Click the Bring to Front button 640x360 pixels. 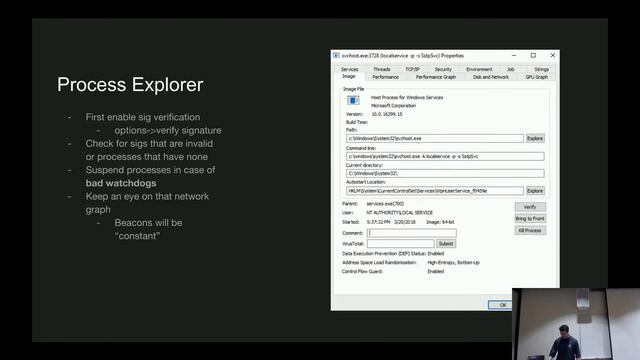[530, 219]
